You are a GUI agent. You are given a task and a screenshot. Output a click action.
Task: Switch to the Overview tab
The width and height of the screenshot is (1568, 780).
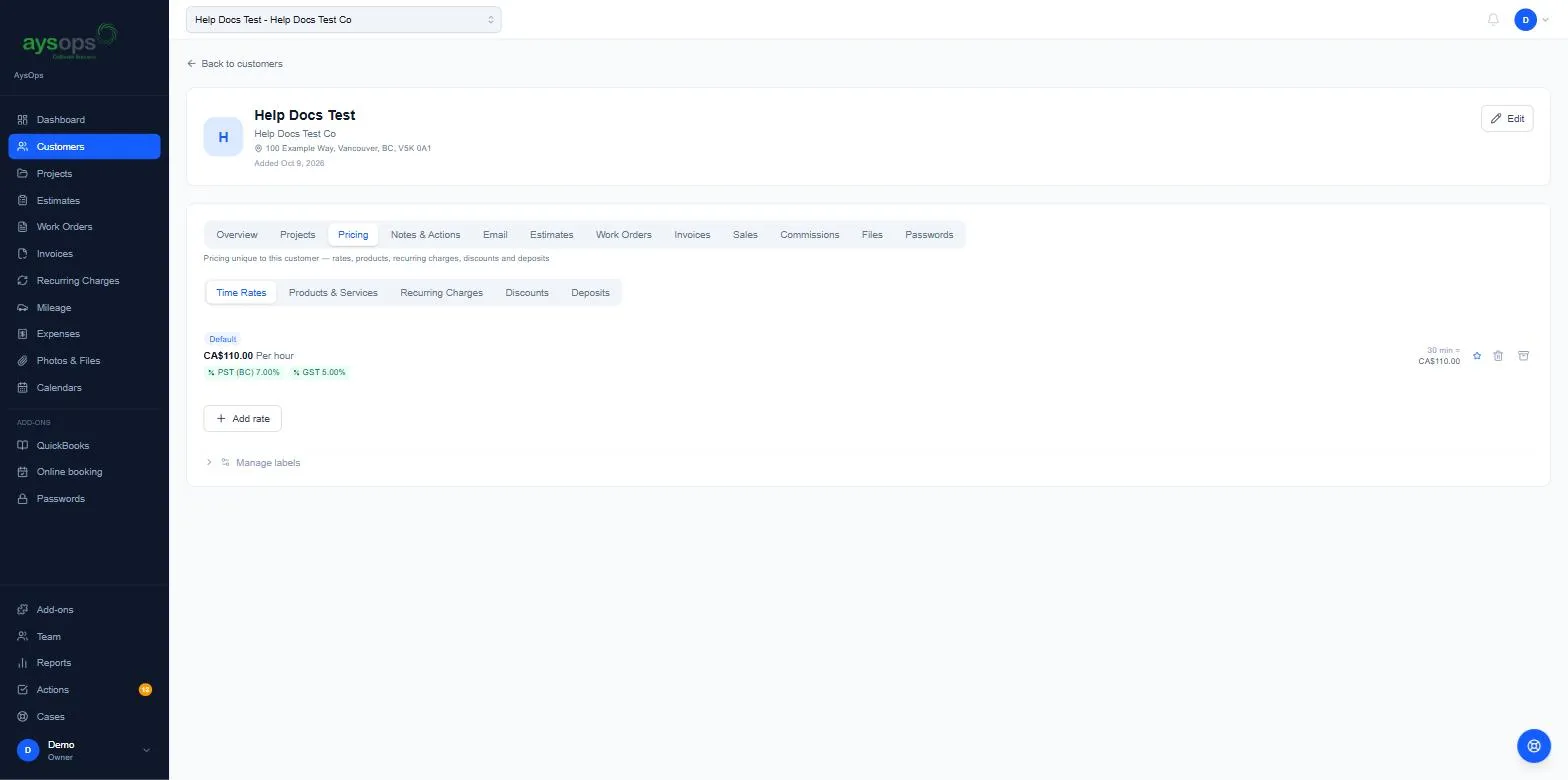point(237,235)
